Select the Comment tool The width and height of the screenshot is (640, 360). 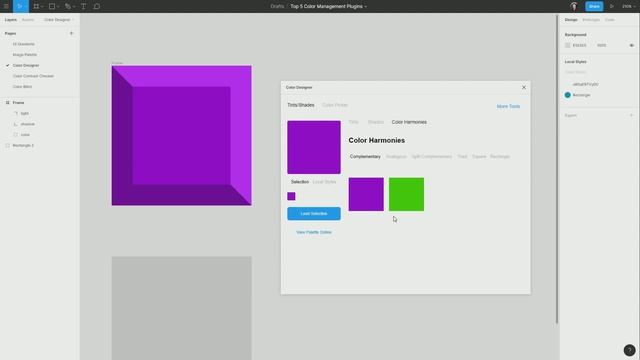coord(97,6)
